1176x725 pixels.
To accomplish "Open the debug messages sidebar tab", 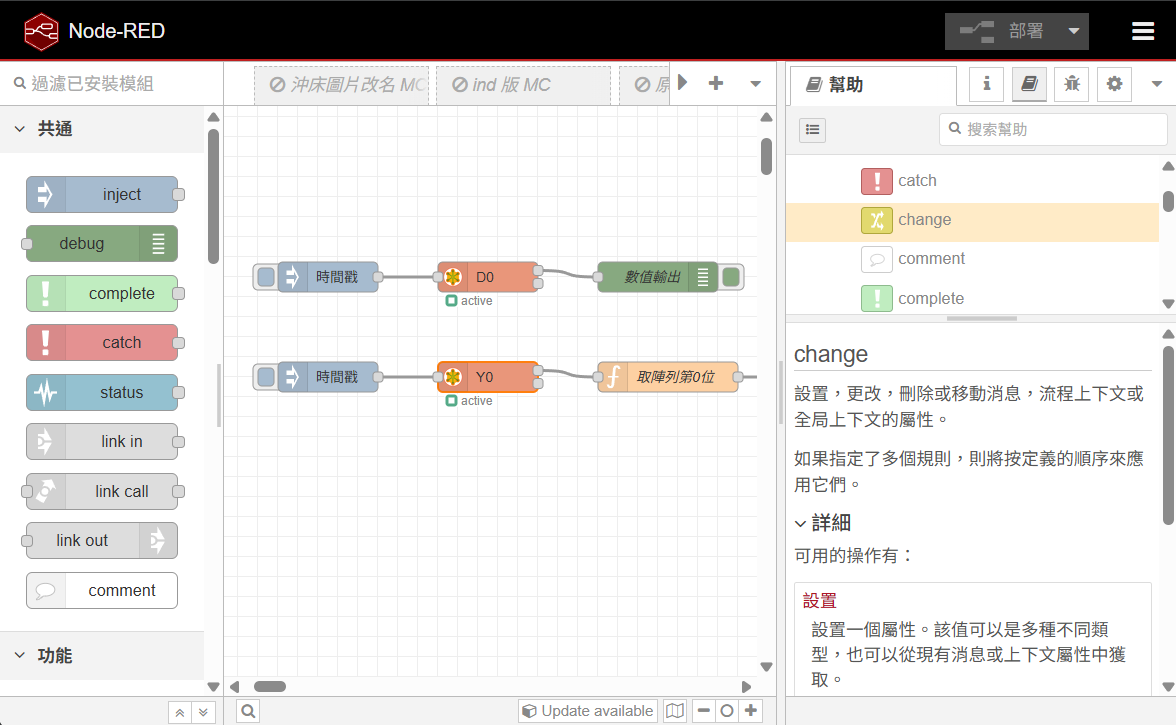I will pyautogui.click(x=1072, y=85).
